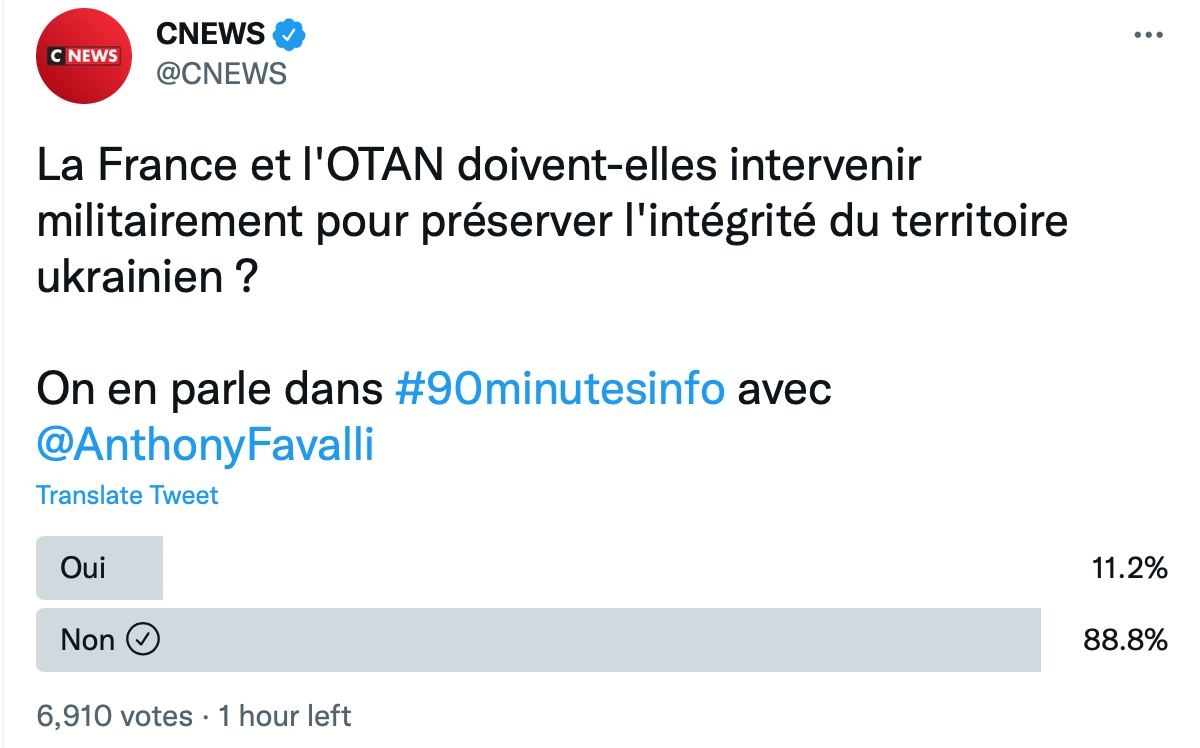The image size is (1200, 748).
Task: Click the 6,910 votes count
Action: tap(115, 716)
